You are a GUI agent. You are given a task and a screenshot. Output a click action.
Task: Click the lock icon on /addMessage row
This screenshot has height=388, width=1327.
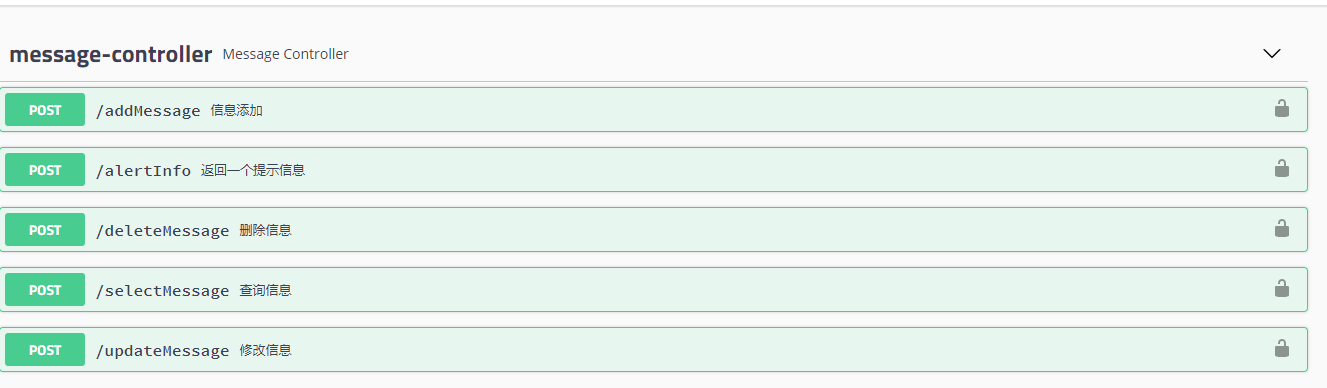tap(1281, 109)
